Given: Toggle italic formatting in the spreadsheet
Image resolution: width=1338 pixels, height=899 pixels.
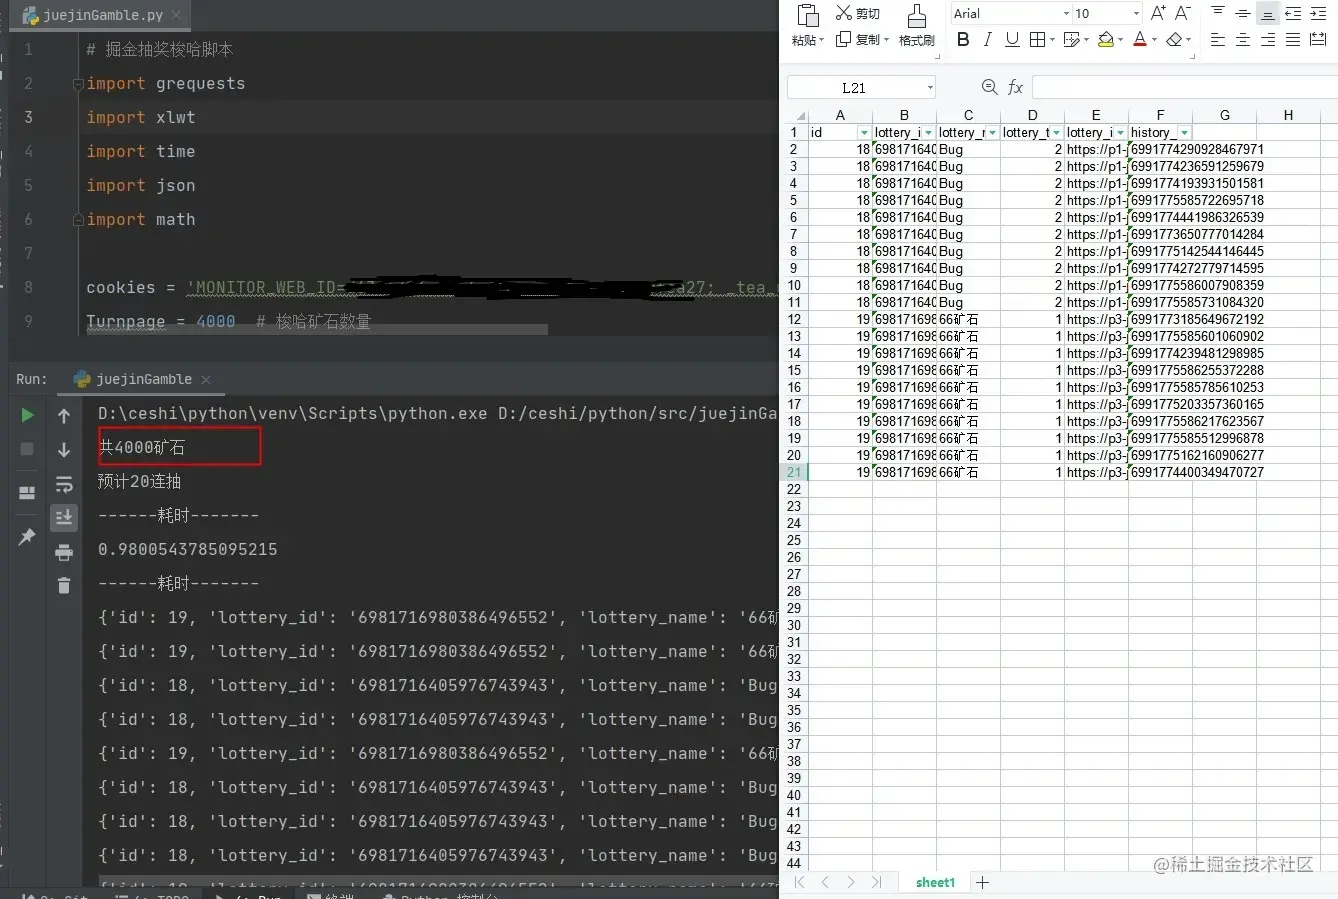Looking at the screenshot, I should (988, 39).
